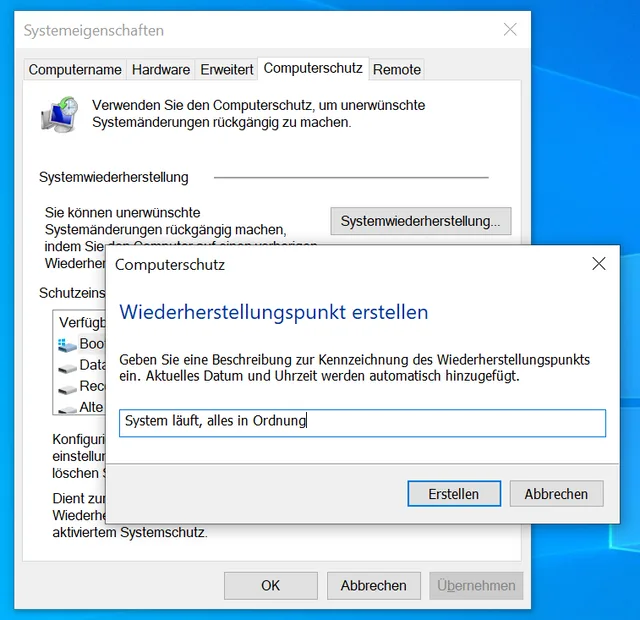Viewport: 640px width, 620px height.
Task: Select the Rec drive icon
Action: coord(67,389)
